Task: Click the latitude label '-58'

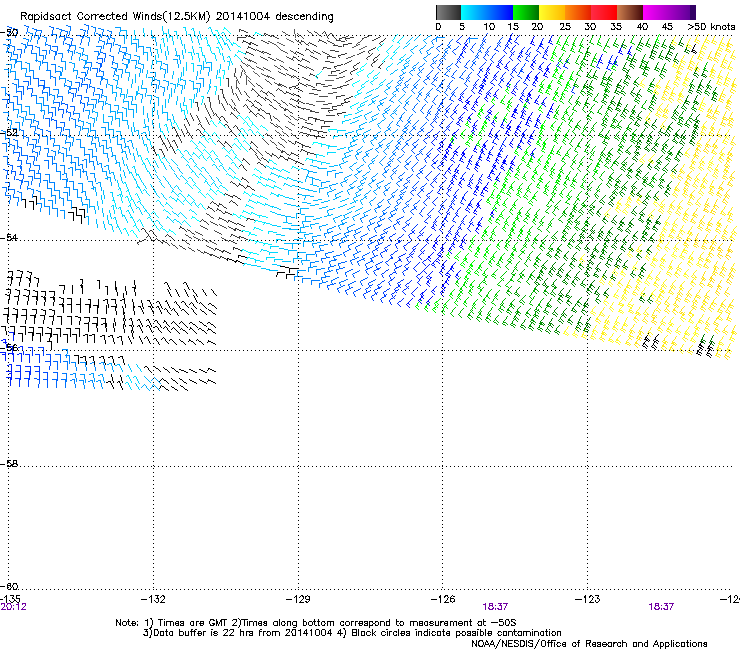Action: [x=9, y=464]
